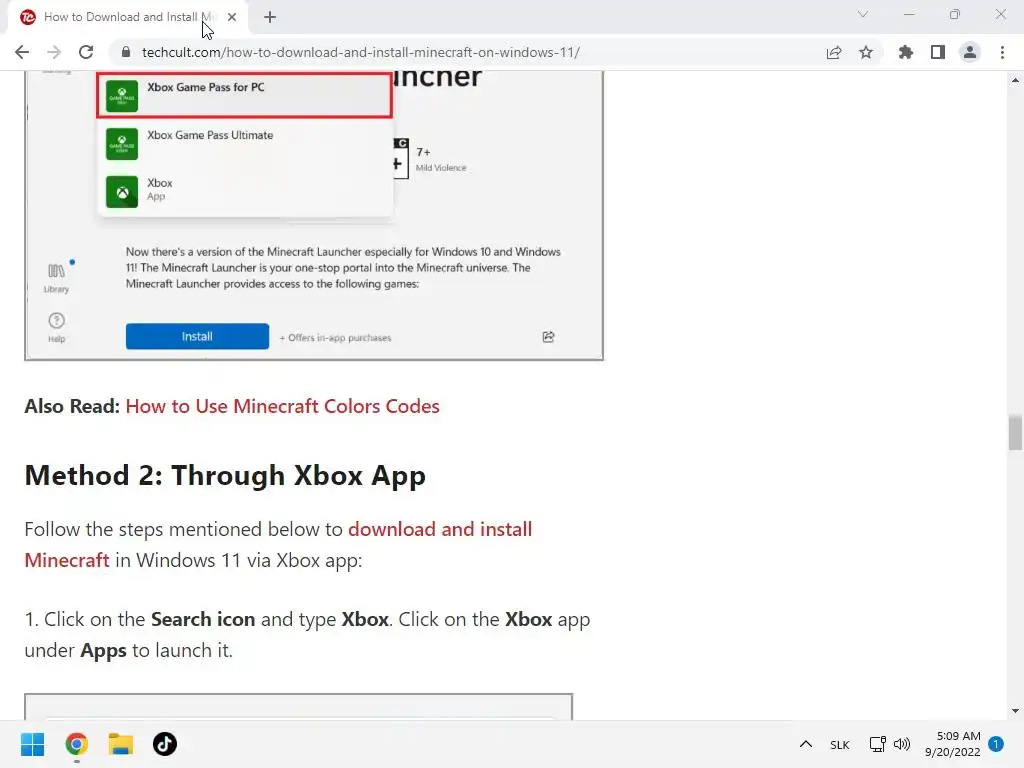
Task: Open Chrome profile avatar menu
Action: 970,52
